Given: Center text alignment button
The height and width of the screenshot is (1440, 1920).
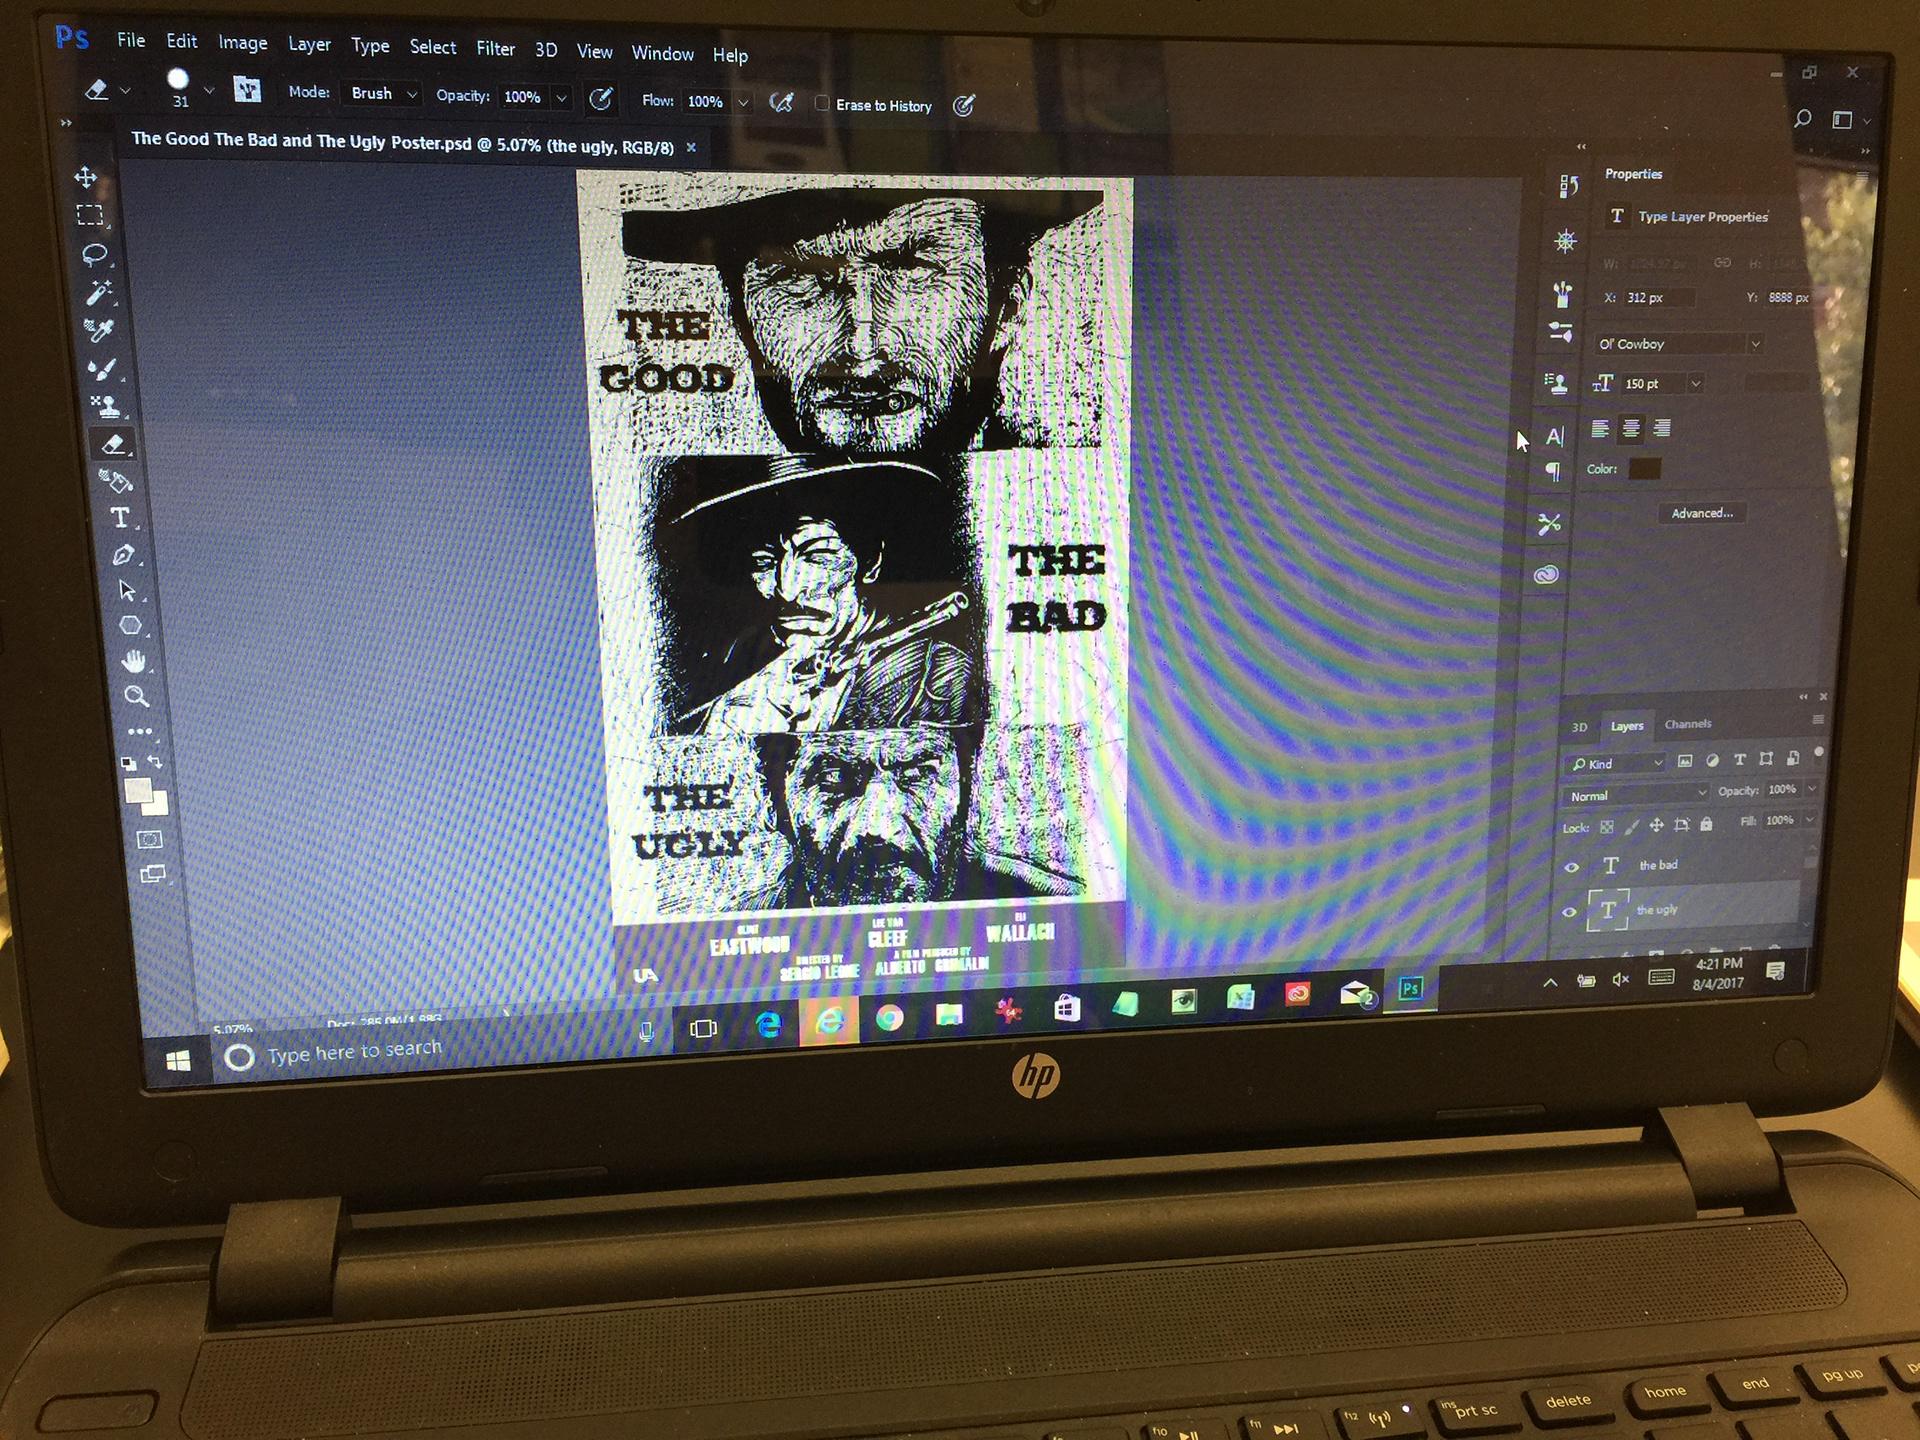Looking at the screenshot, I should tap(1631, 429).
